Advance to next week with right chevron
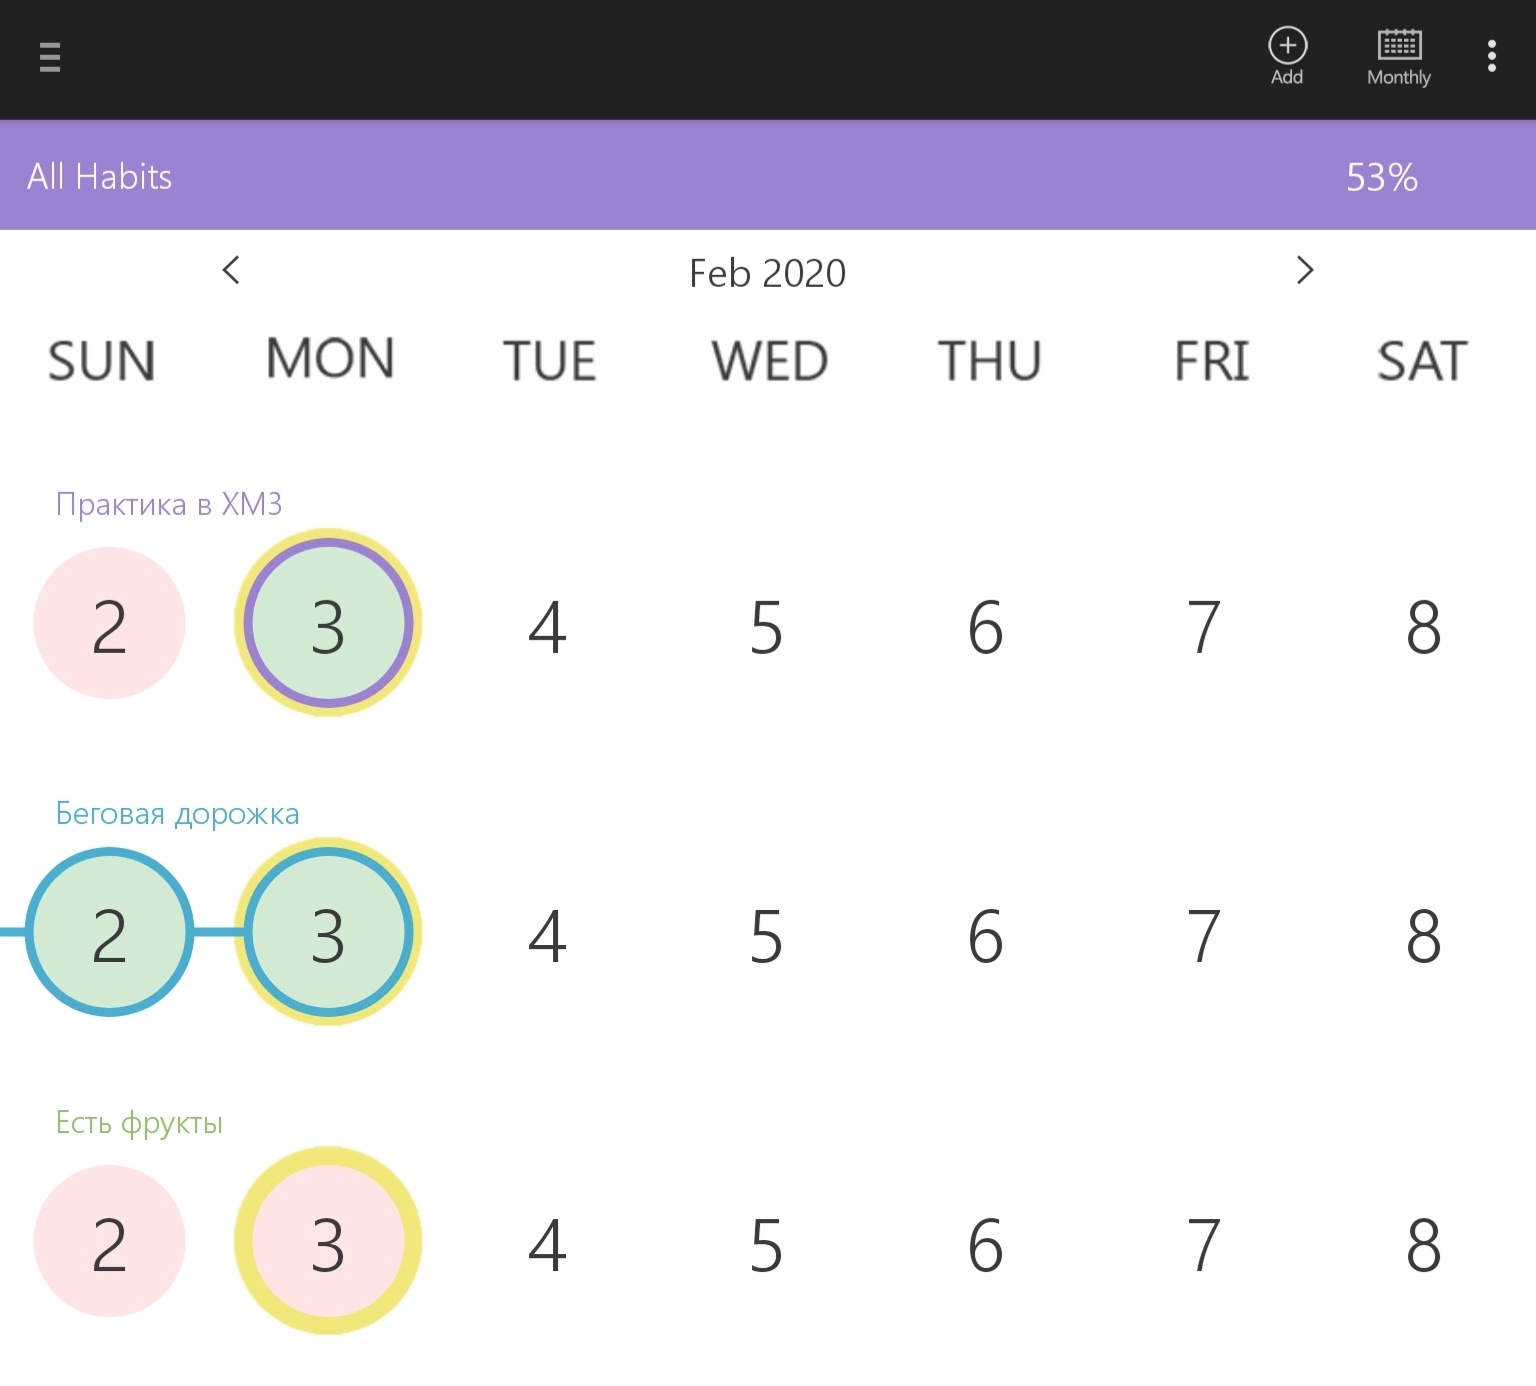 tap(1304, 270)
